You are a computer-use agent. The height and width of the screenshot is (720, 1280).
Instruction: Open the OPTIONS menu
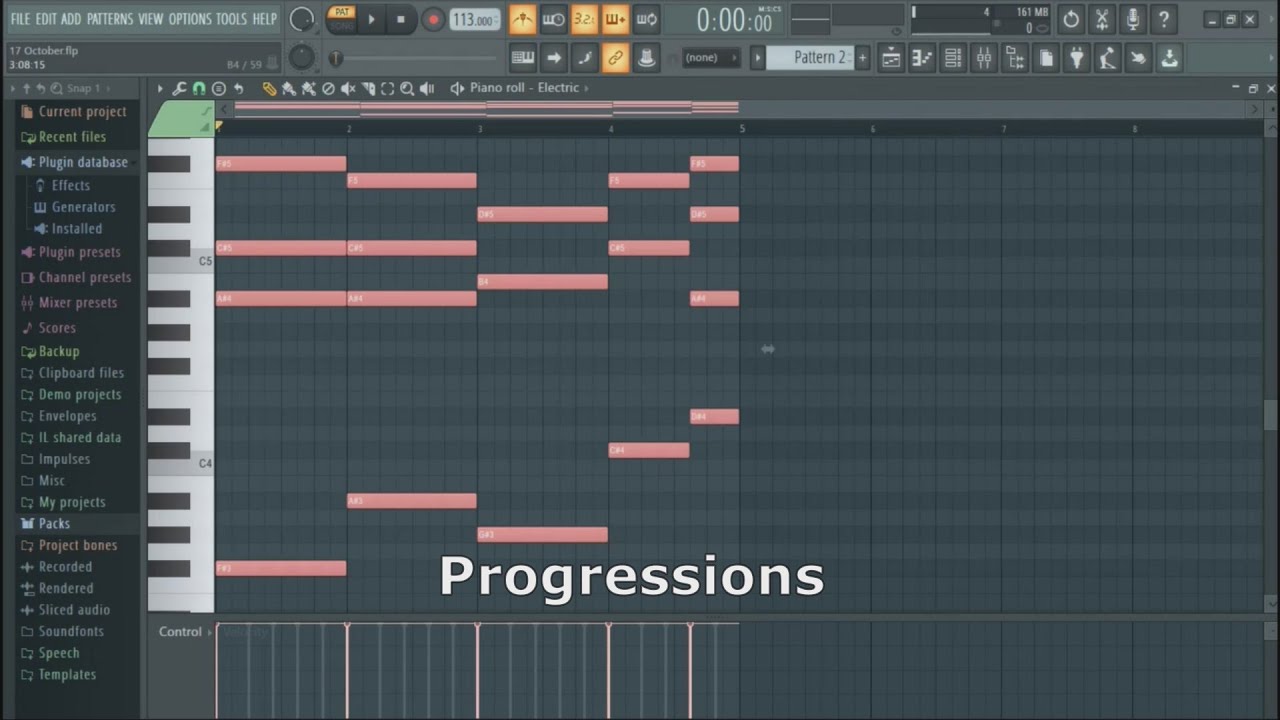pos(190,19)
